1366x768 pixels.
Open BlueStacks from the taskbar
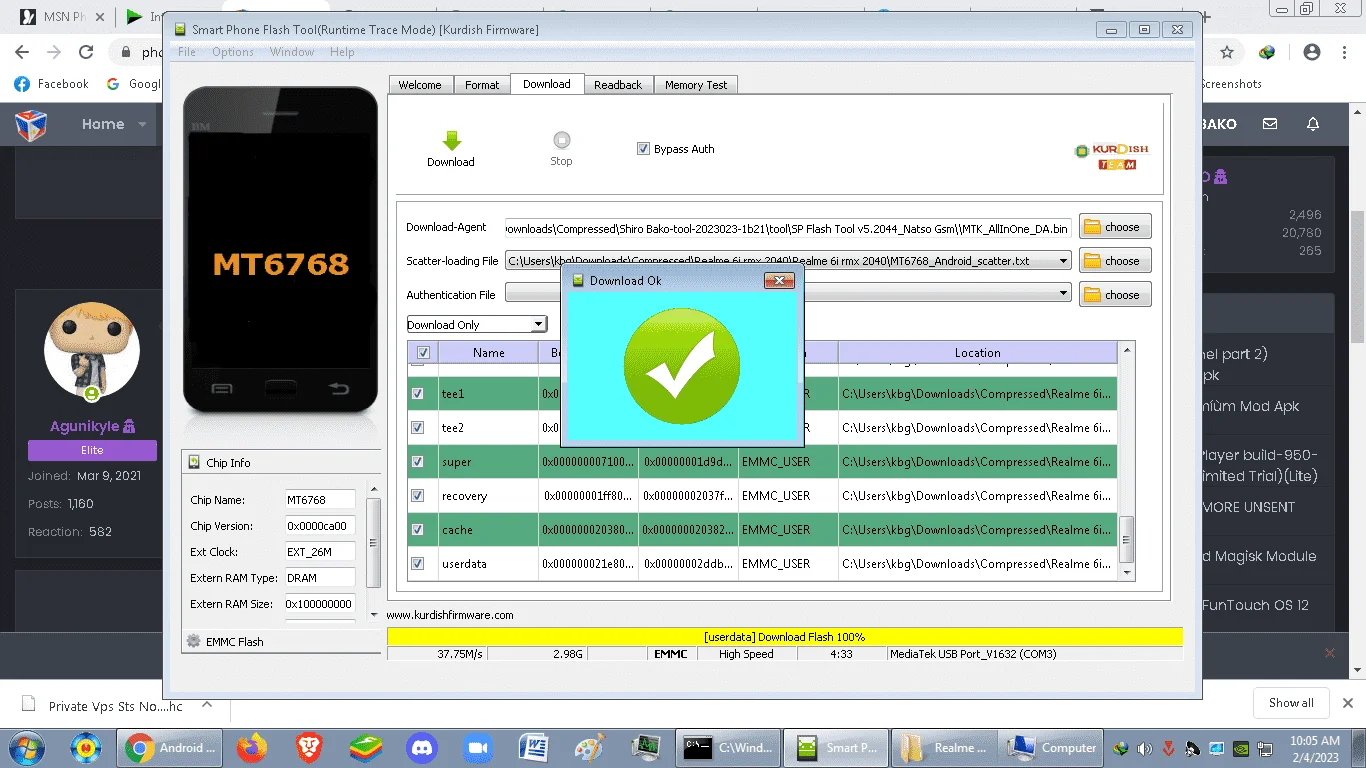[366, 747]
